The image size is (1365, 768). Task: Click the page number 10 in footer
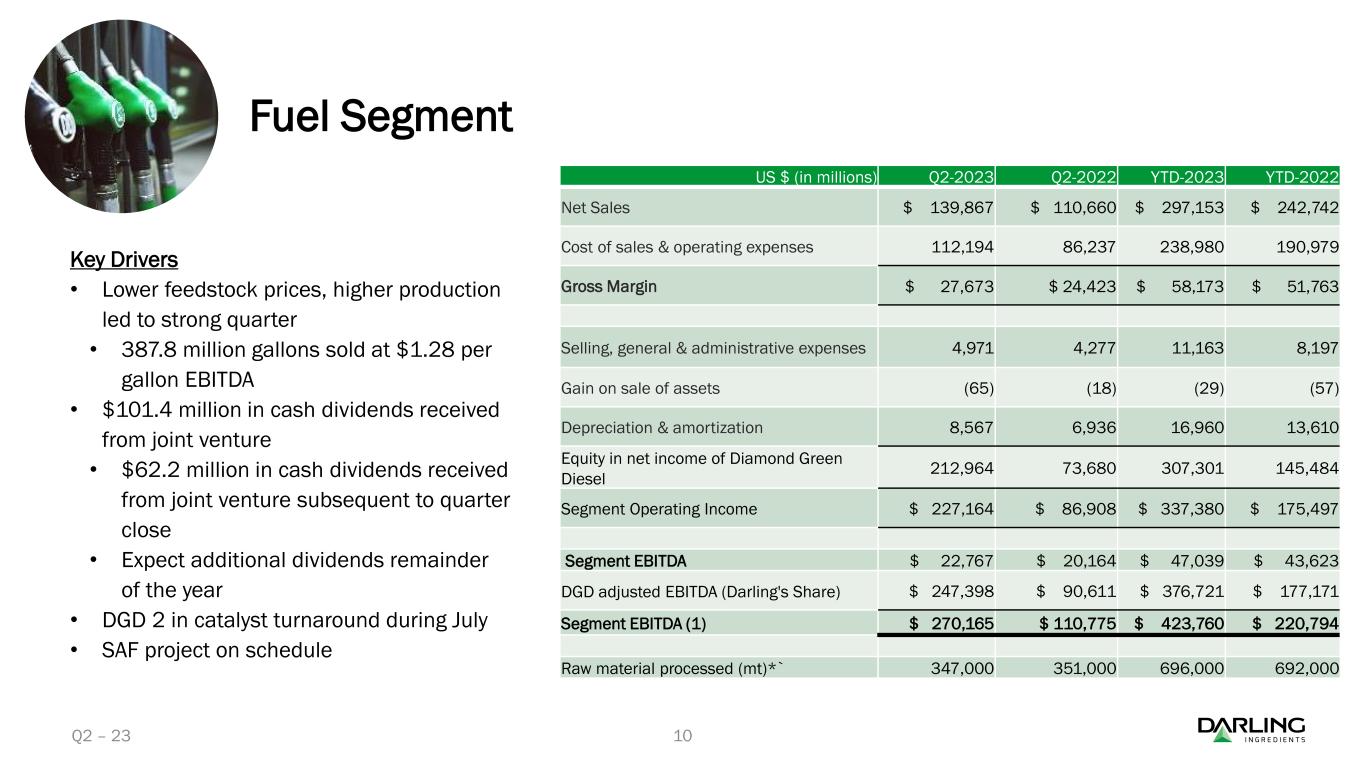tap(683, 736)
